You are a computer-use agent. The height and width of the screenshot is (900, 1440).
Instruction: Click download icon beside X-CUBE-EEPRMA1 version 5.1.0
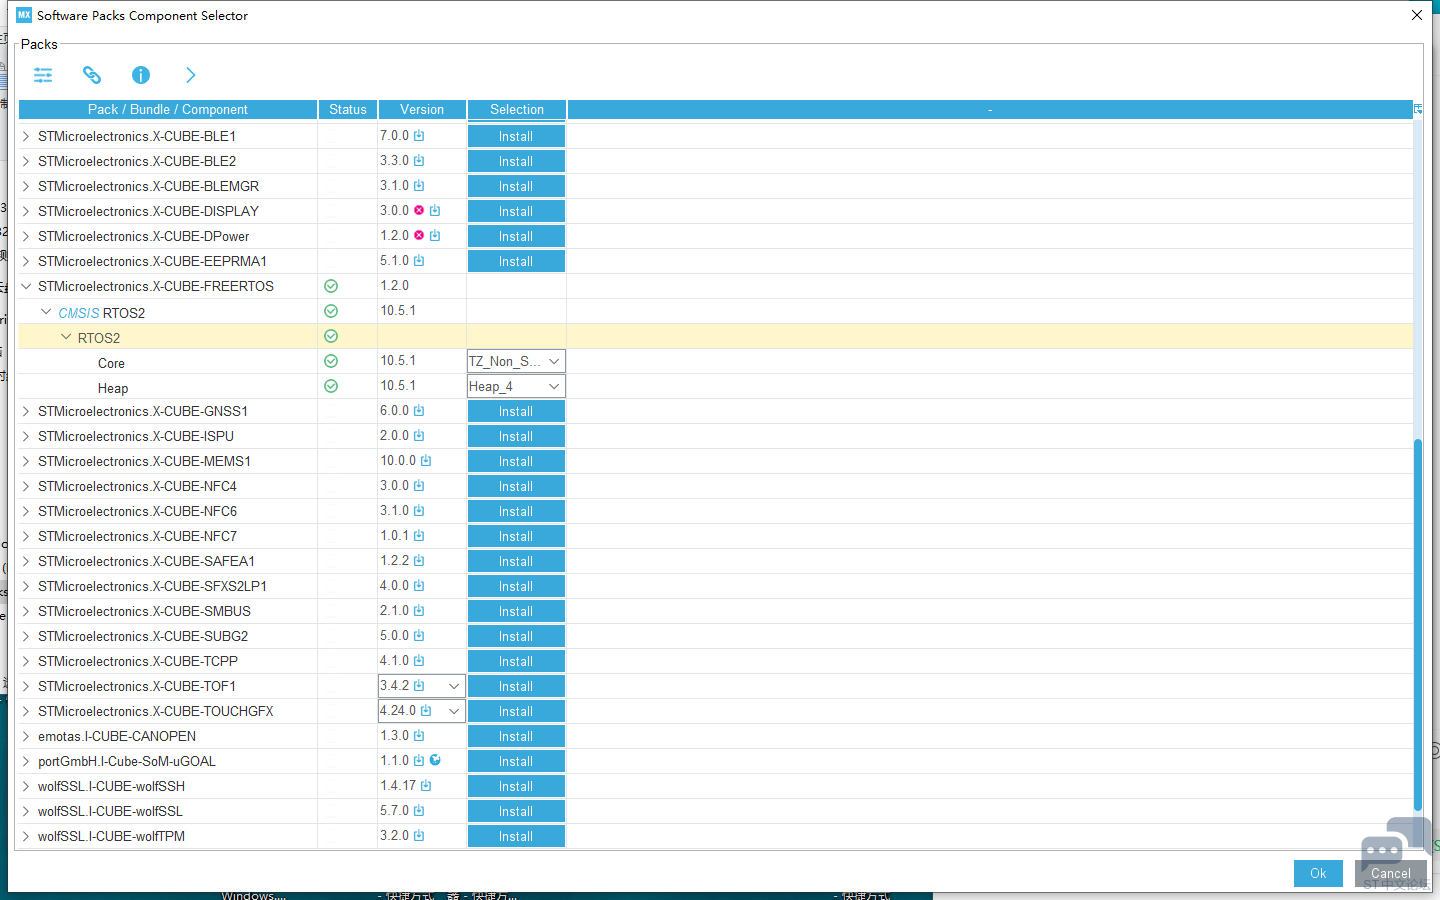tap(419, 261)
